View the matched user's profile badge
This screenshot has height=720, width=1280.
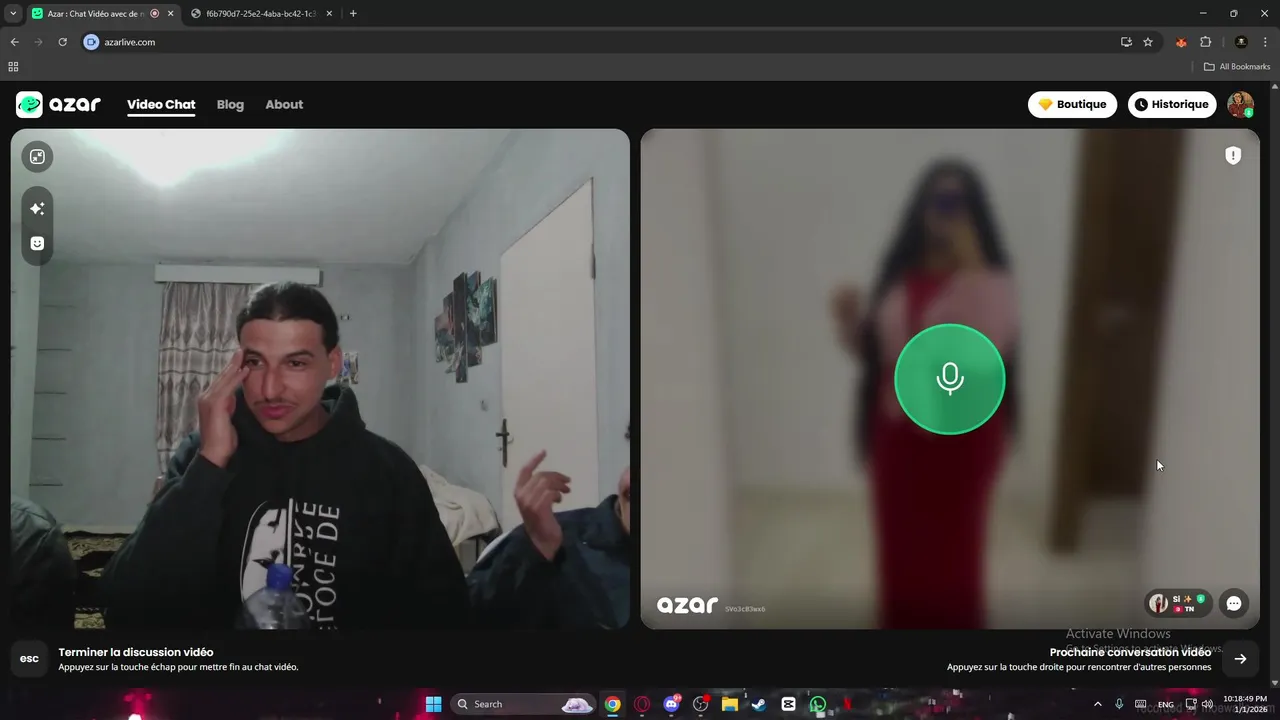[1178, 603]
